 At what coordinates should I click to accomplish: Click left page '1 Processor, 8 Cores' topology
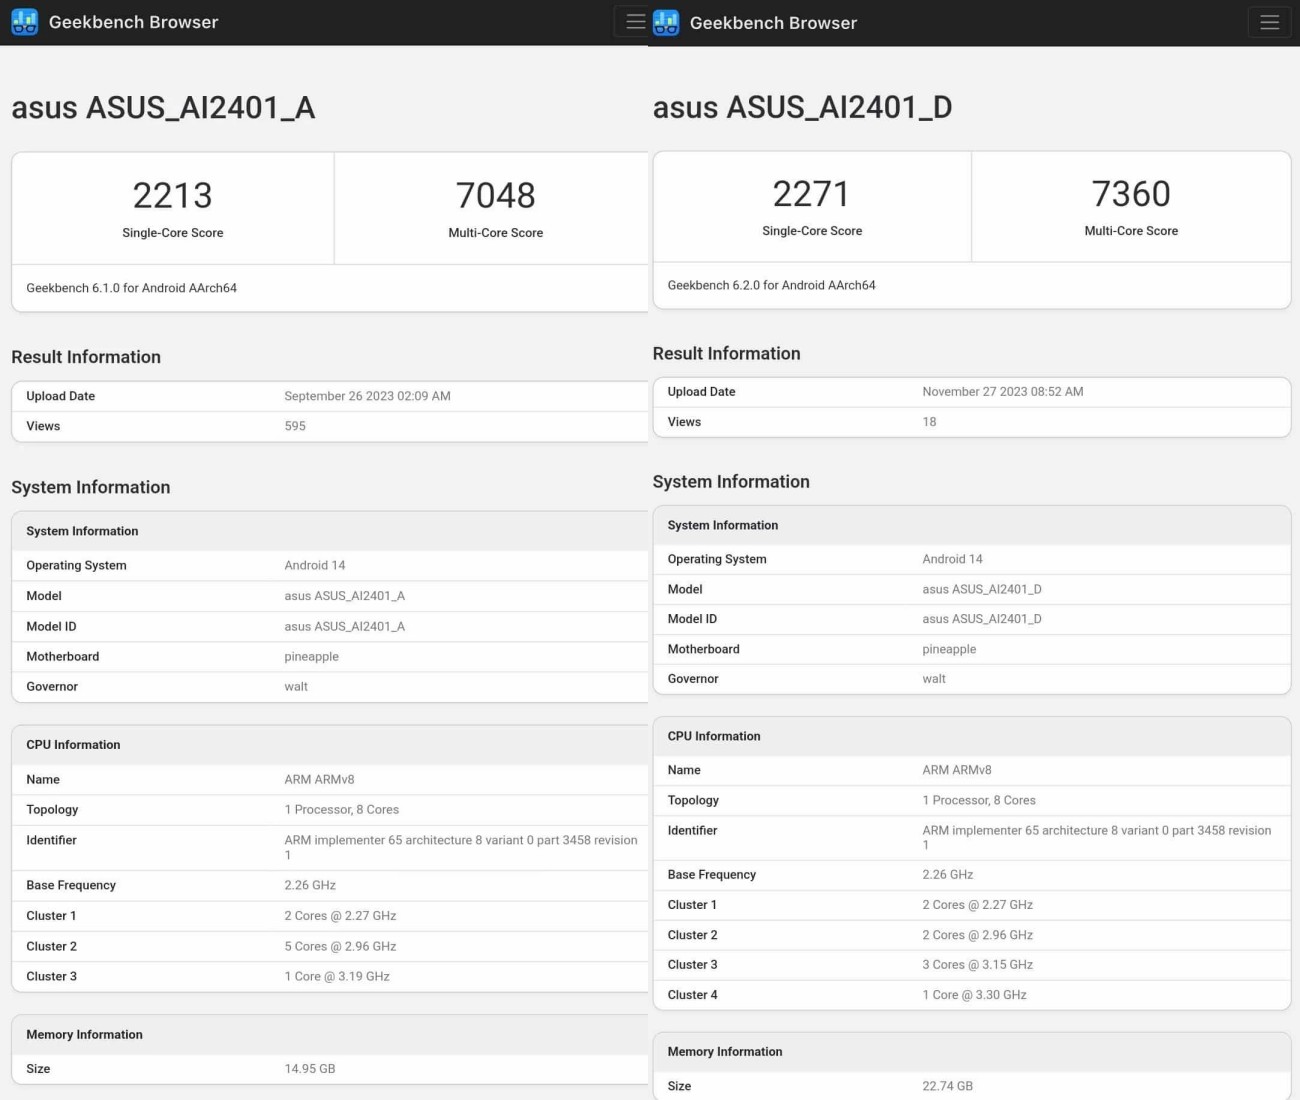(x=341, y=810)
